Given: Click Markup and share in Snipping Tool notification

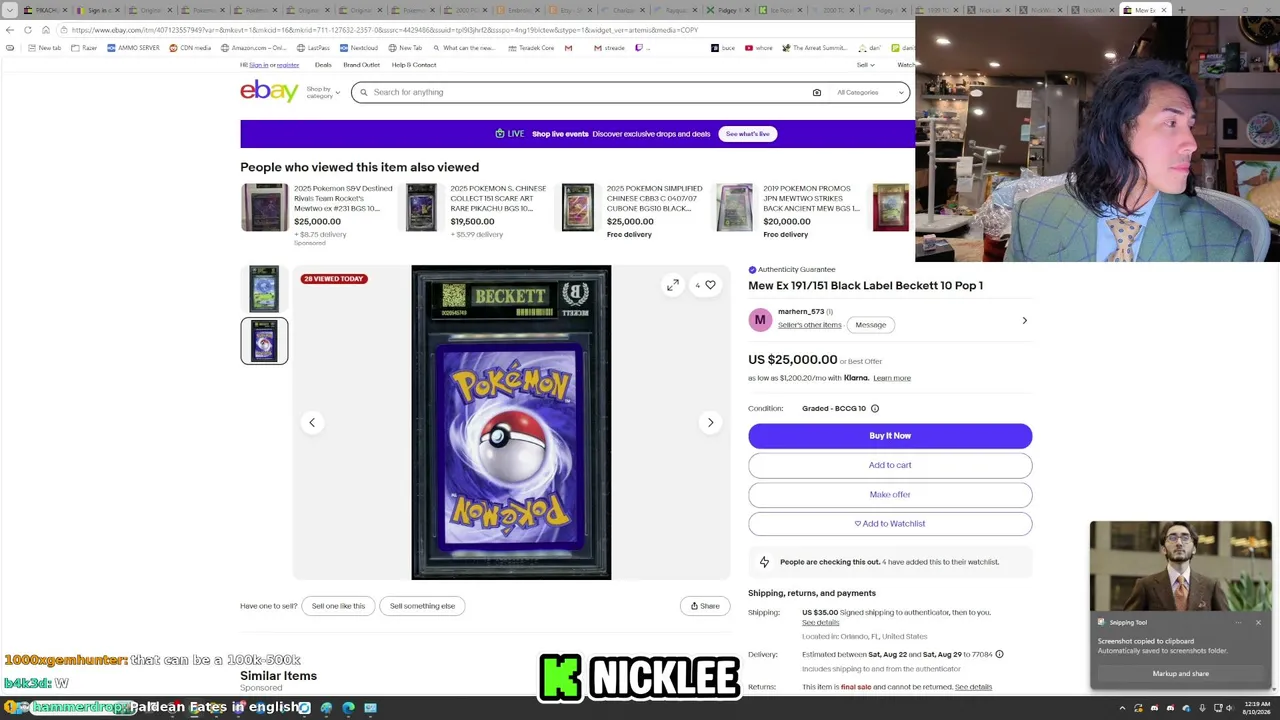Looking at the screenshot, I should [x=1180, y=674].
